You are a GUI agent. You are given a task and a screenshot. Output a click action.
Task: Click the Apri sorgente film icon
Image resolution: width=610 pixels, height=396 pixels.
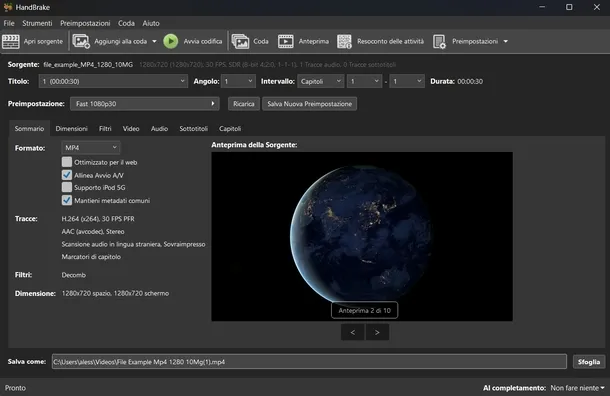11,41
